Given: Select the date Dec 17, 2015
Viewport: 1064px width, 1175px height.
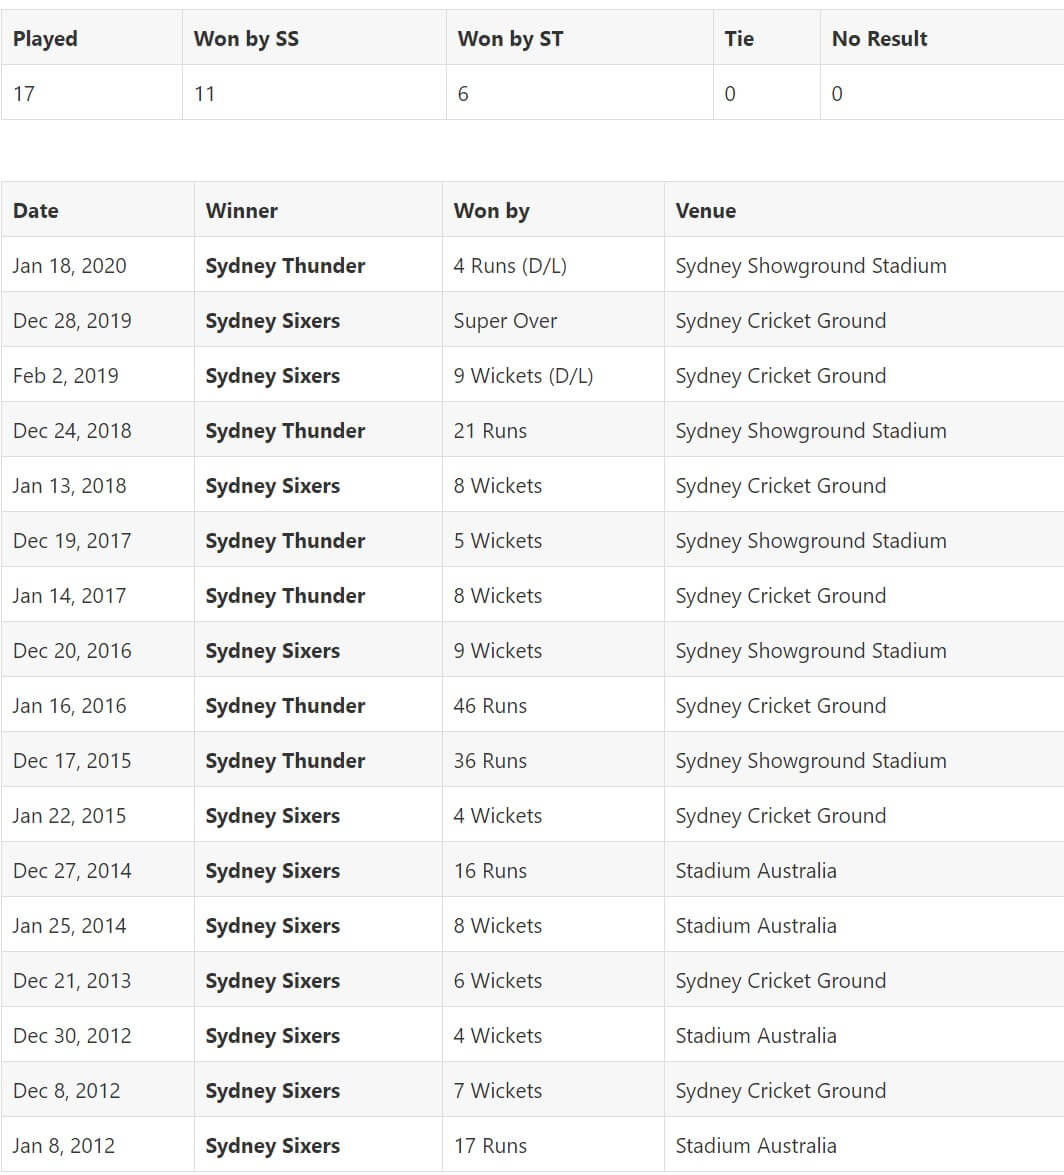Looking at the screenshot, I should (72, 761).
